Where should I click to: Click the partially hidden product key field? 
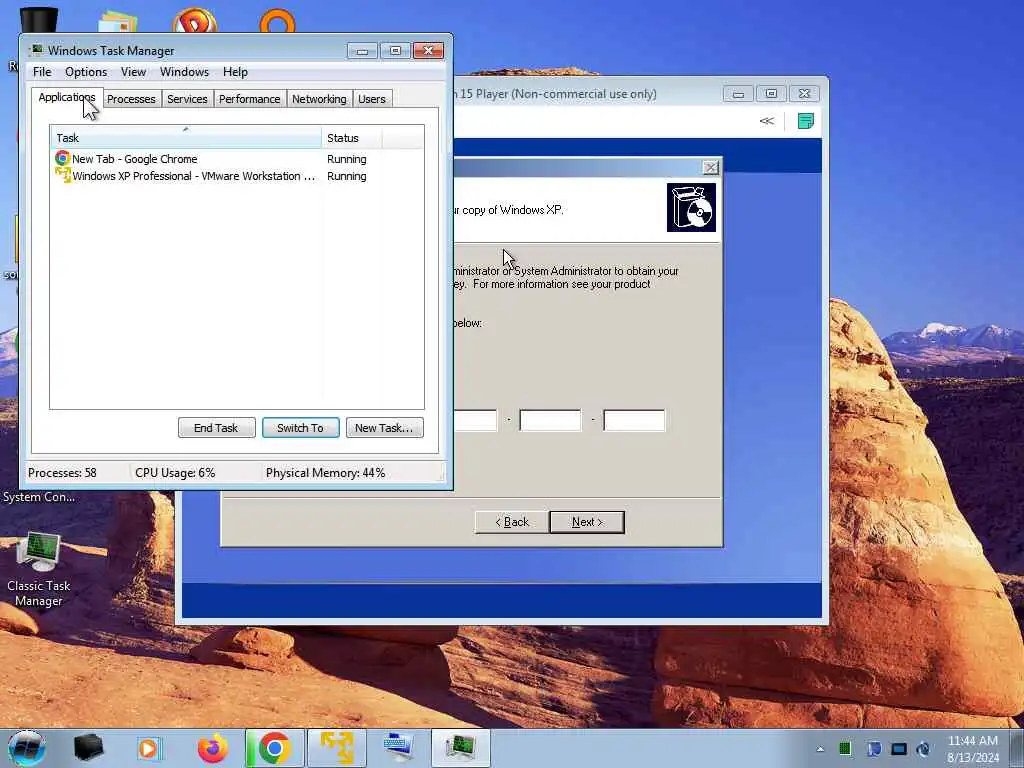pyautogui.click(x=475, y=421)
